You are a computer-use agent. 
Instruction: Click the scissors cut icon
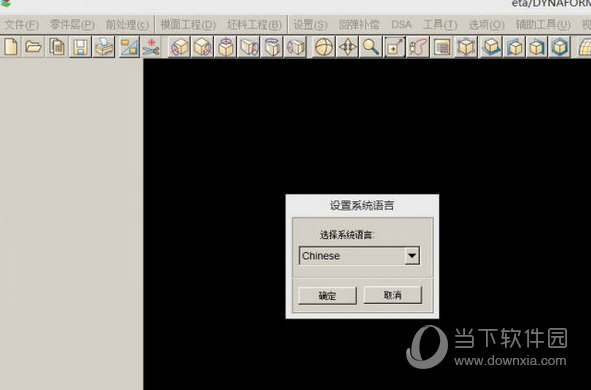click(x=151, y=47)
